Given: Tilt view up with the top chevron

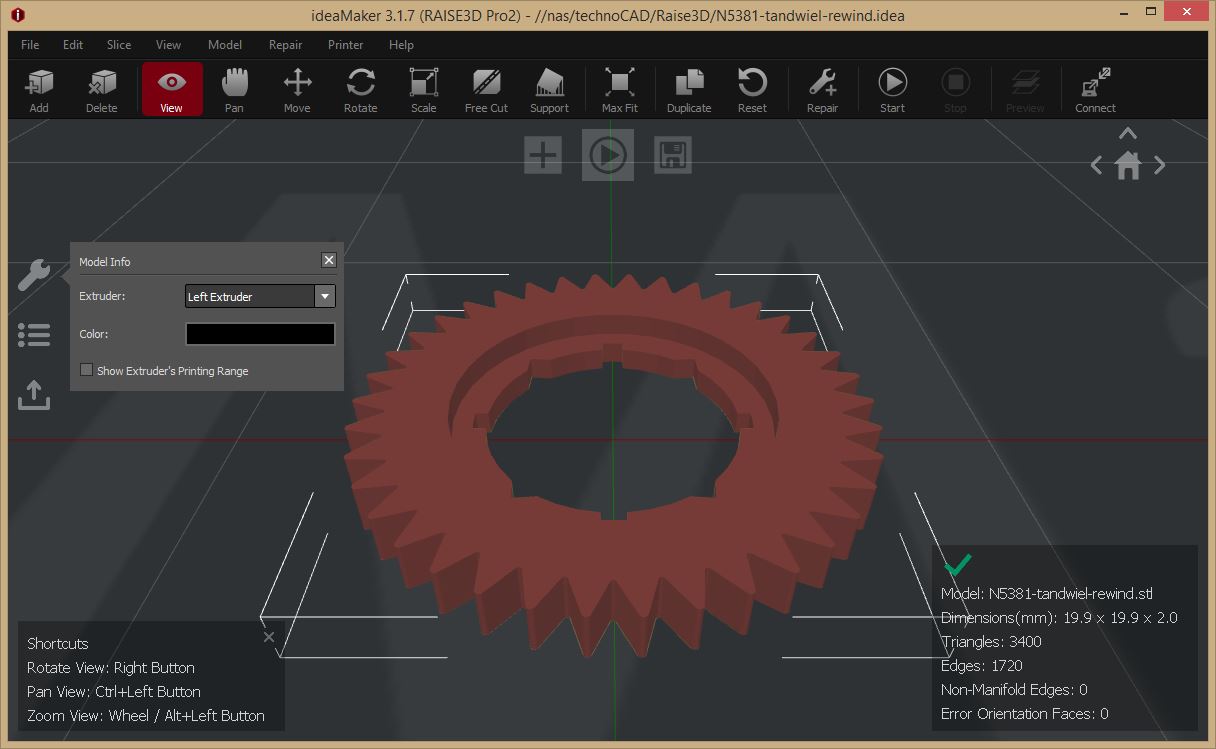Looking at the screenshot, I should click(x=1128, y=134).
